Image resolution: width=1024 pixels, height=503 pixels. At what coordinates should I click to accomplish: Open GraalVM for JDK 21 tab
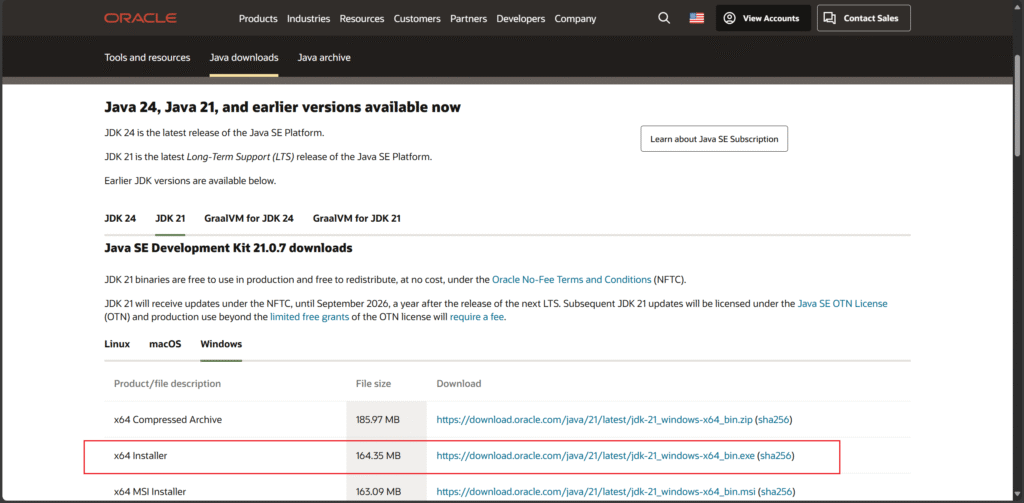click(357, 218)
